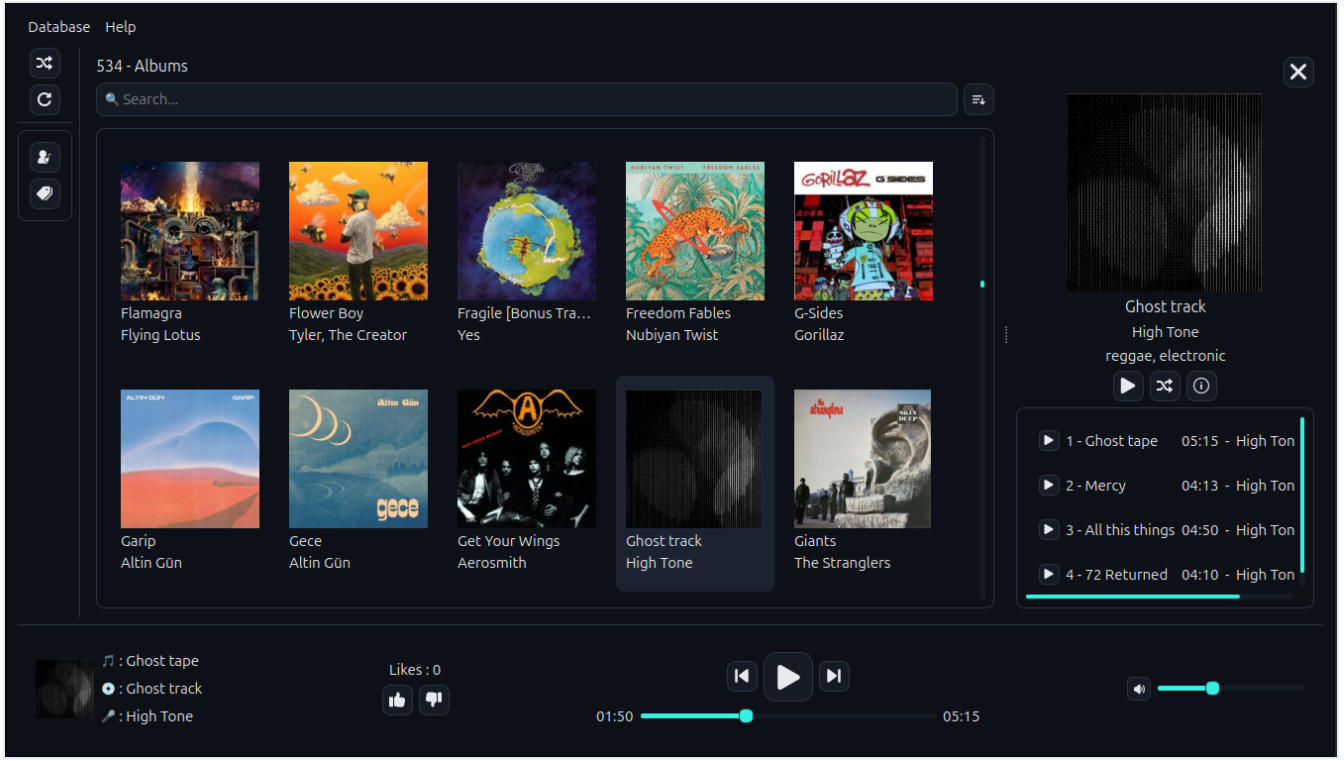The image size is (1344, 761).
Task: Close the album details panel
Action: coord(1298,72)
